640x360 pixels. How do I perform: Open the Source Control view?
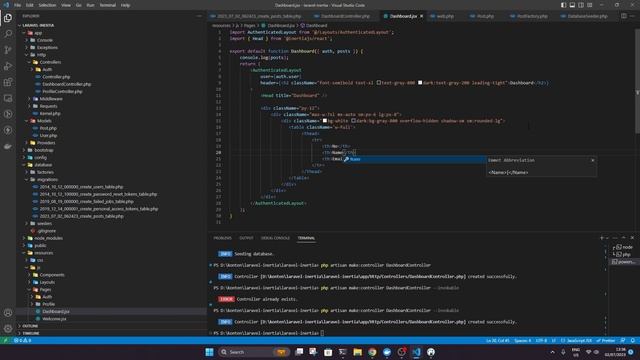[8, 50]
